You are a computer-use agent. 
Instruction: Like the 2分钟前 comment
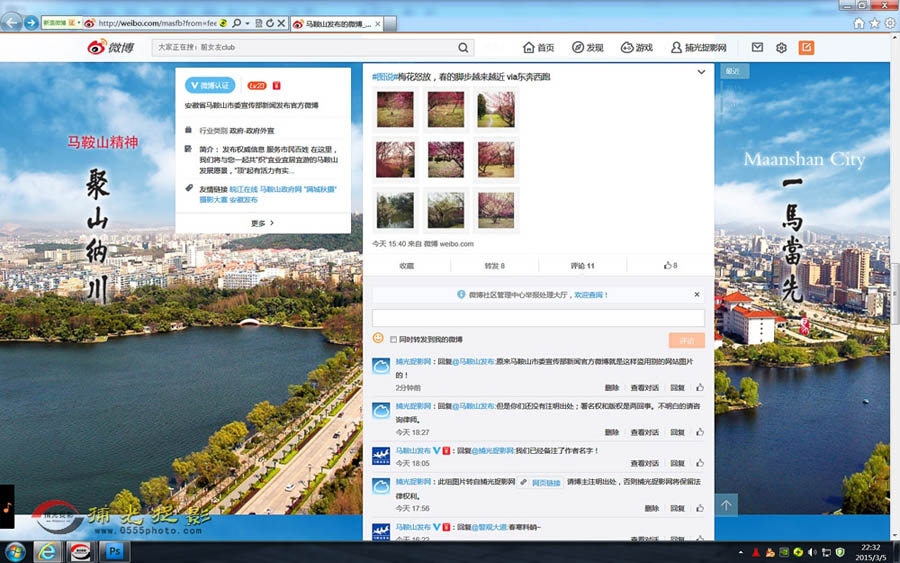[x=700, y=388]
